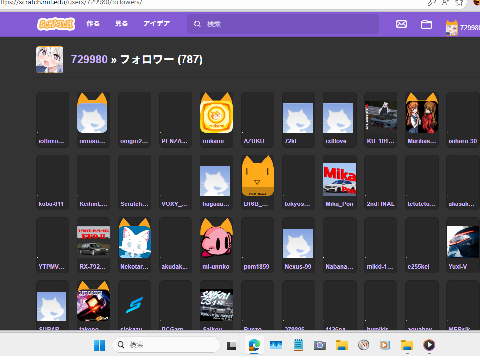Open the kobe411 username link

click(51, 204)
